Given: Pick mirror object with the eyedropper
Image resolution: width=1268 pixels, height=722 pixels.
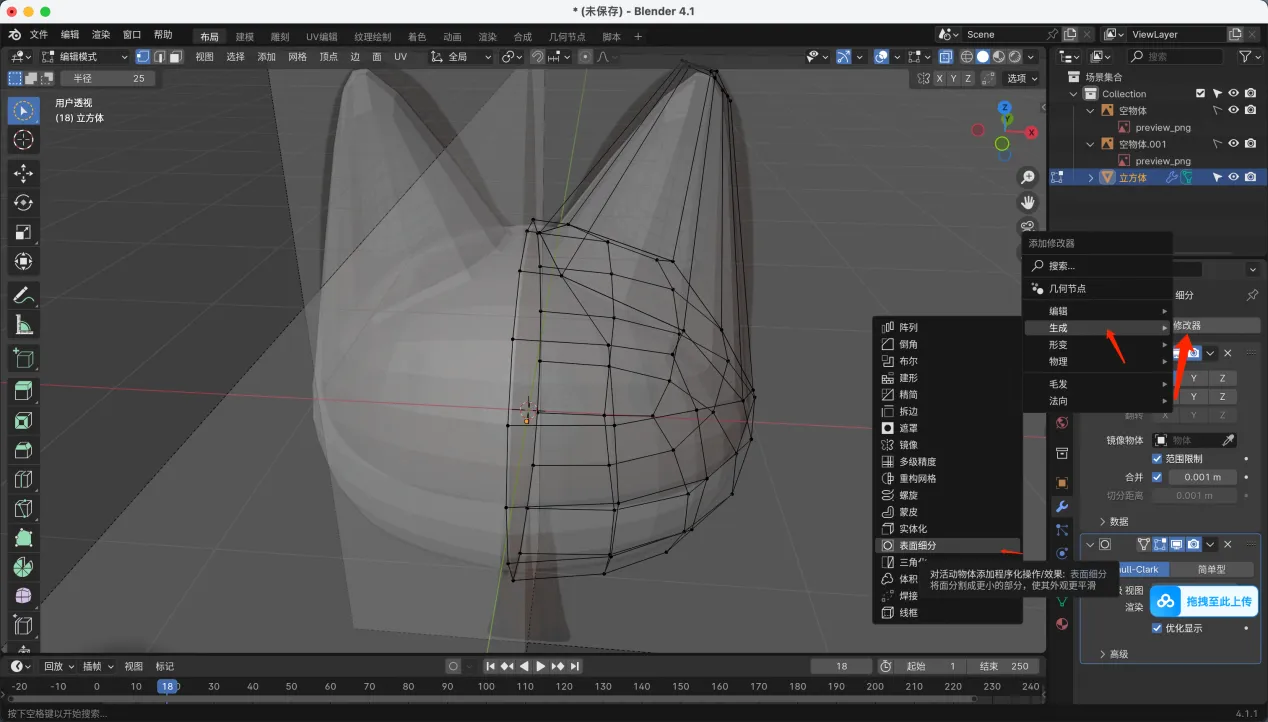Looking at the screenshot, I should click(x=1229, y=440).
